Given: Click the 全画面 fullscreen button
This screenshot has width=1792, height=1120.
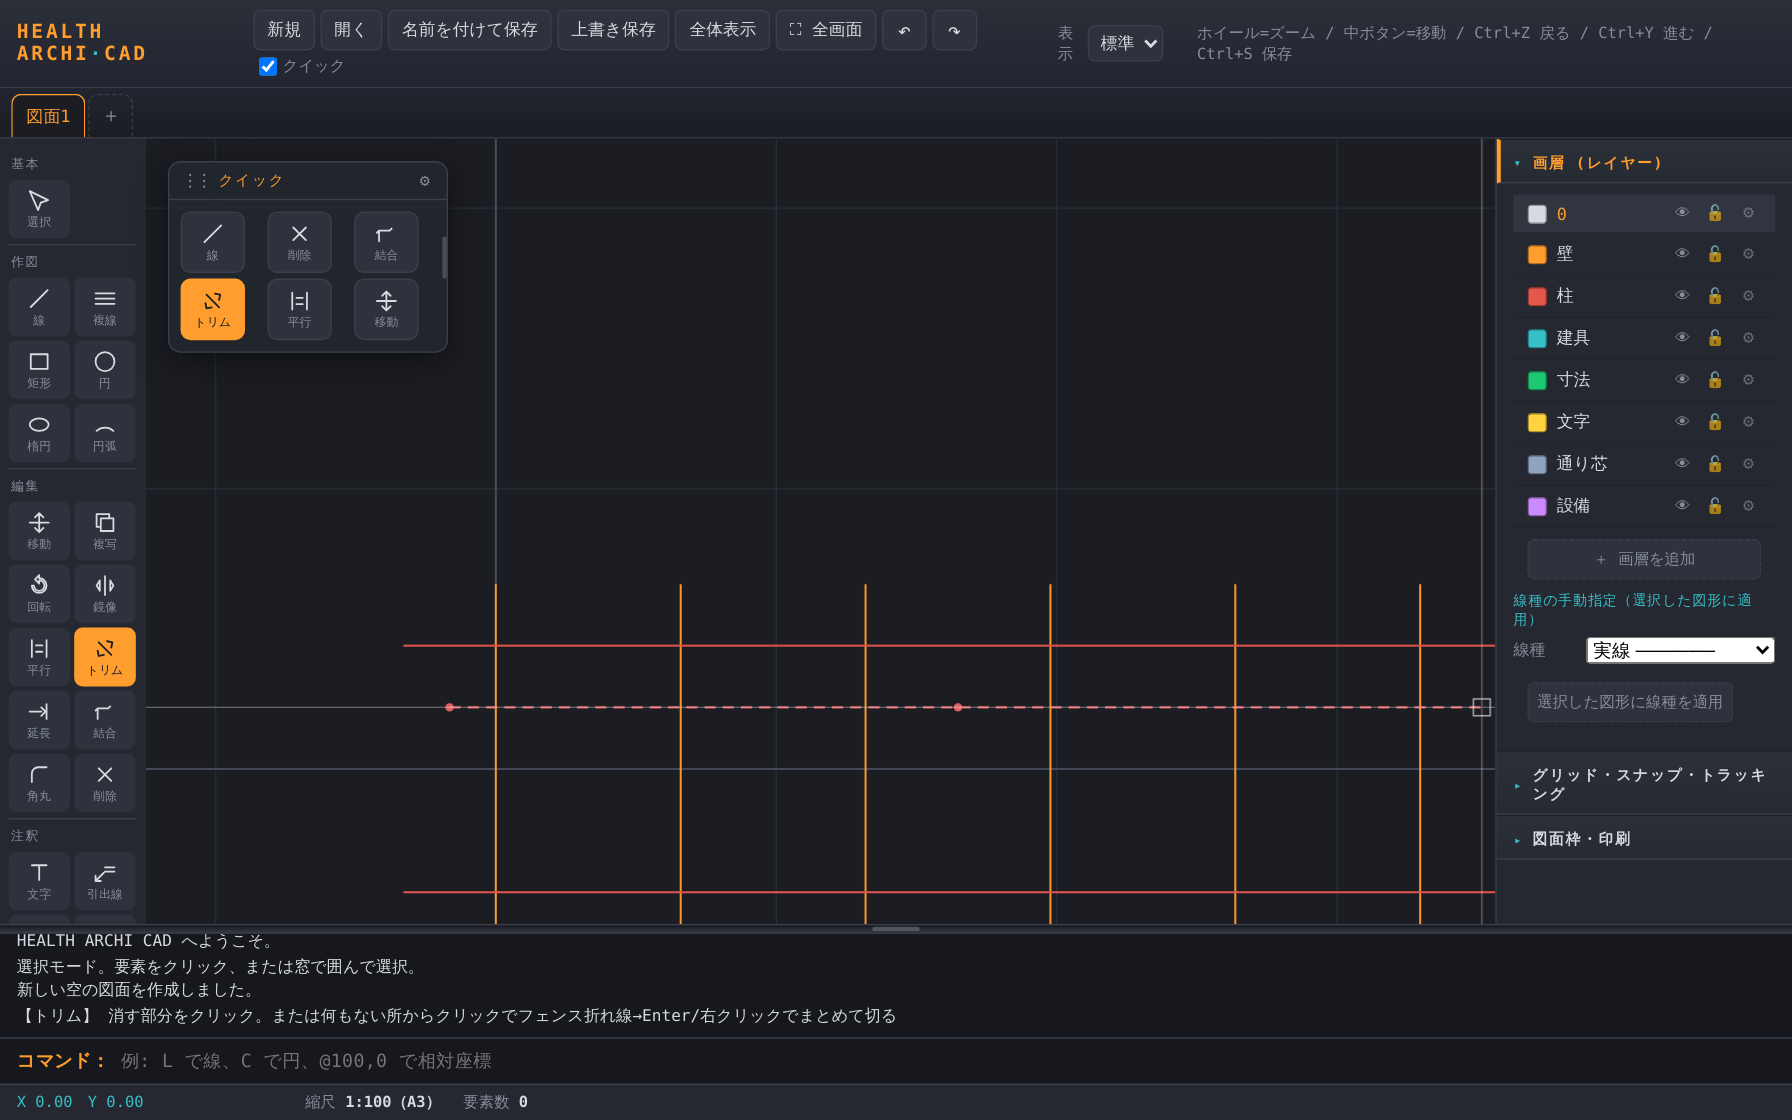Looking at the screenshot, I should [x=826, y=30].
